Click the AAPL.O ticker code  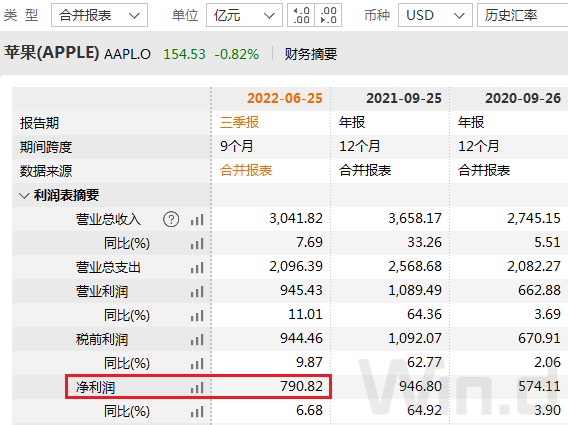127,54
